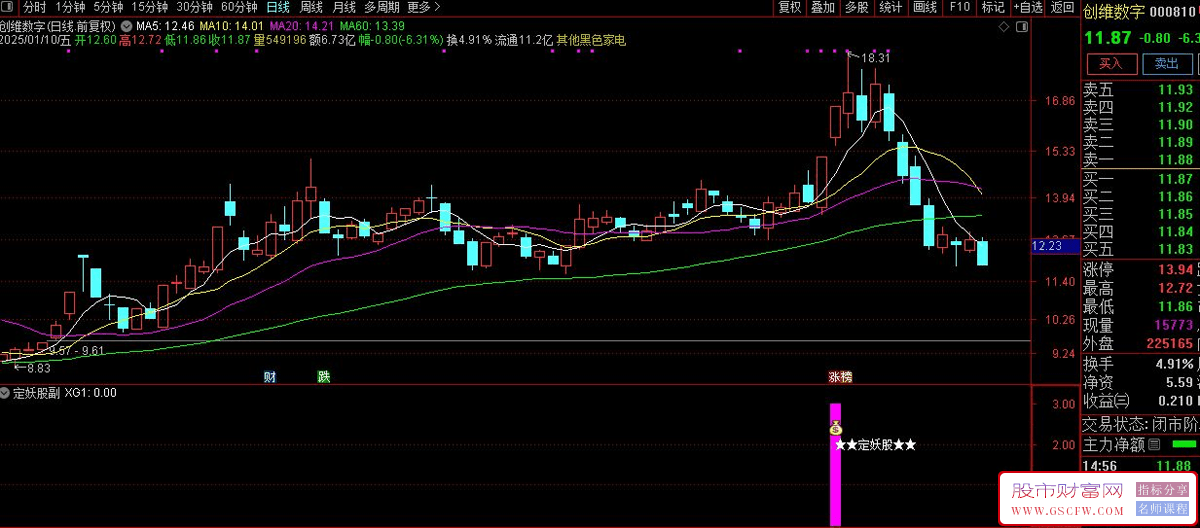Select the 日线 daily chart tab

278,7
